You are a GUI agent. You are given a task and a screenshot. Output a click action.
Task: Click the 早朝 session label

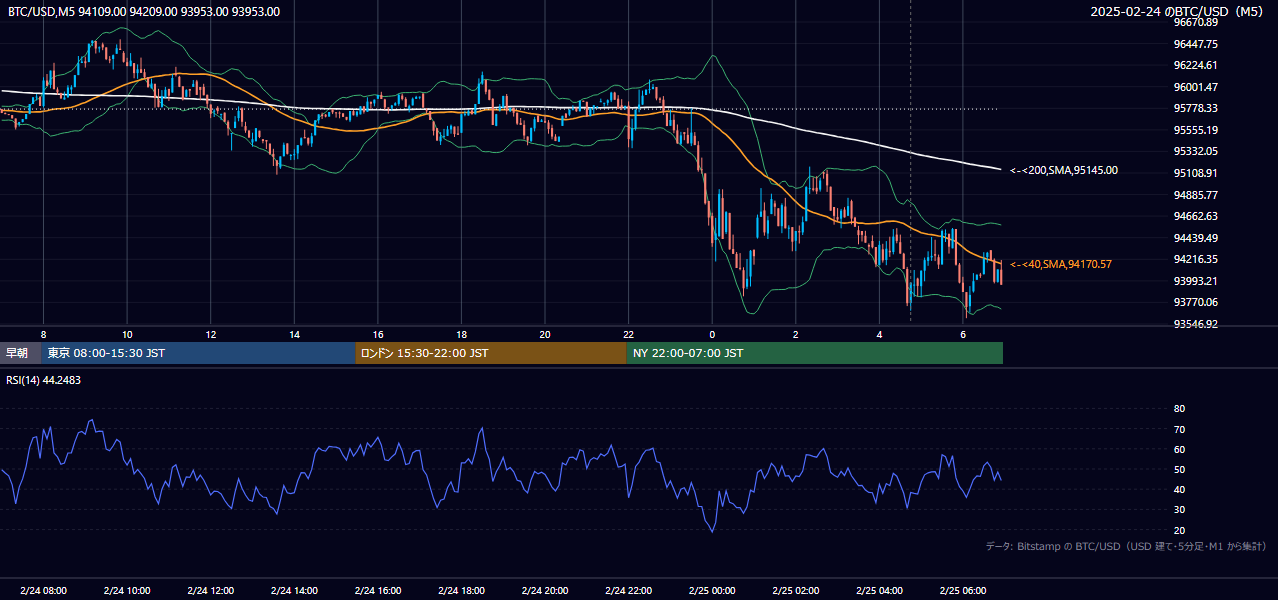pyautogui.click(x=17, y=353)
